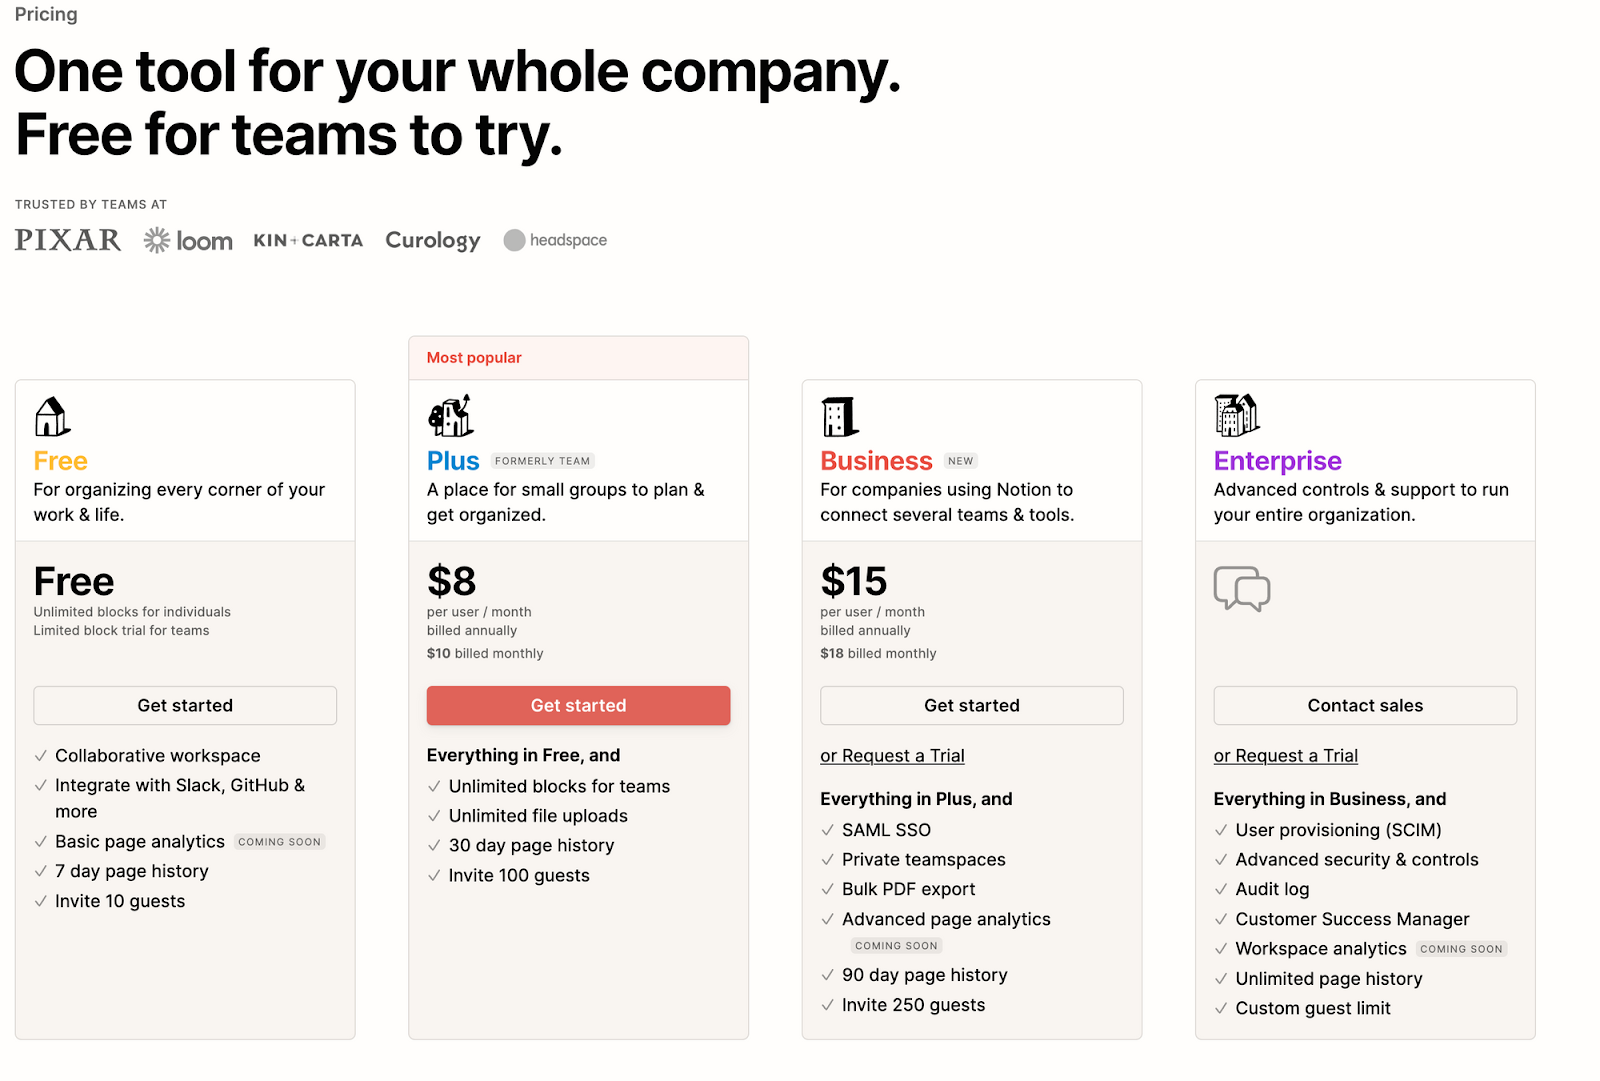This screenshot has height=1081, width=1600.
Task: Click the Headspace logo
Action: pos(556,240)
